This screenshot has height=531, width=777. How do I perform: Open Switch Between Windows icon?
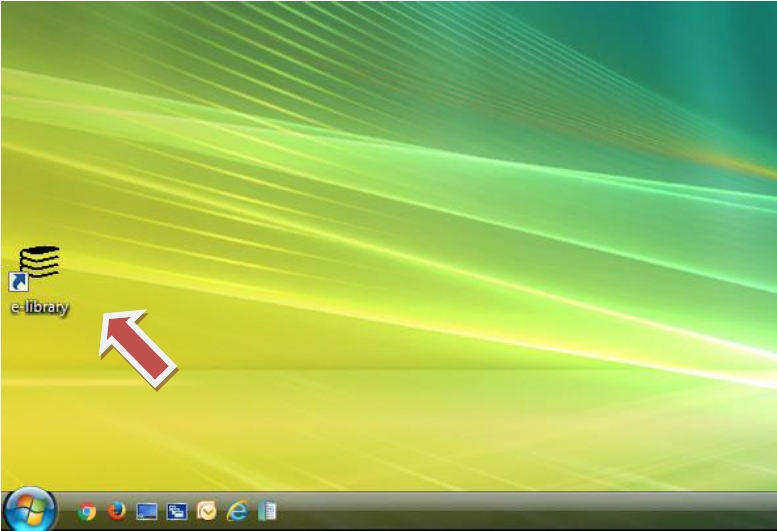(x=177, y=511)
